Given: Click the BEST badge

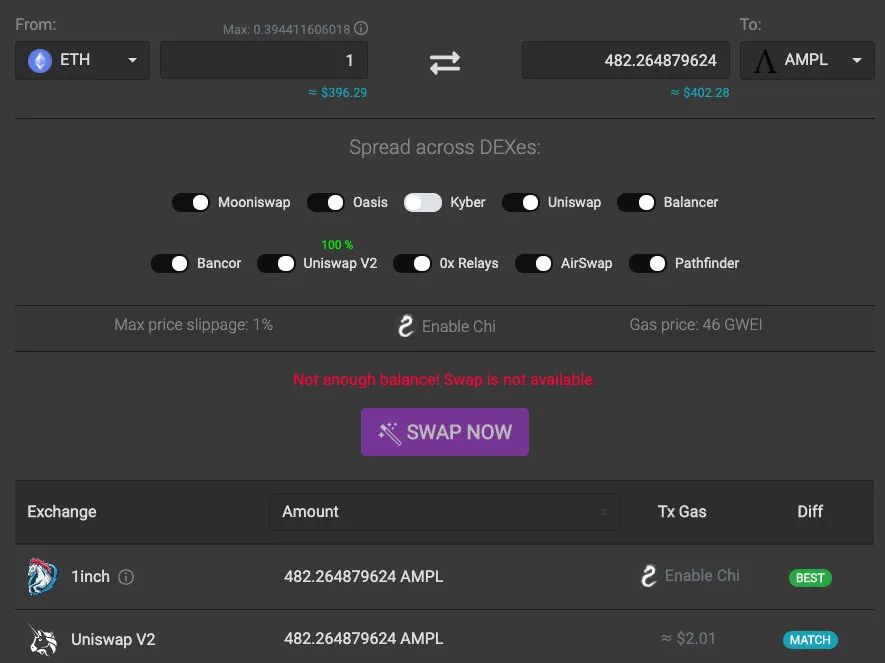Looking at the screenshot, I should click(810, 578).
